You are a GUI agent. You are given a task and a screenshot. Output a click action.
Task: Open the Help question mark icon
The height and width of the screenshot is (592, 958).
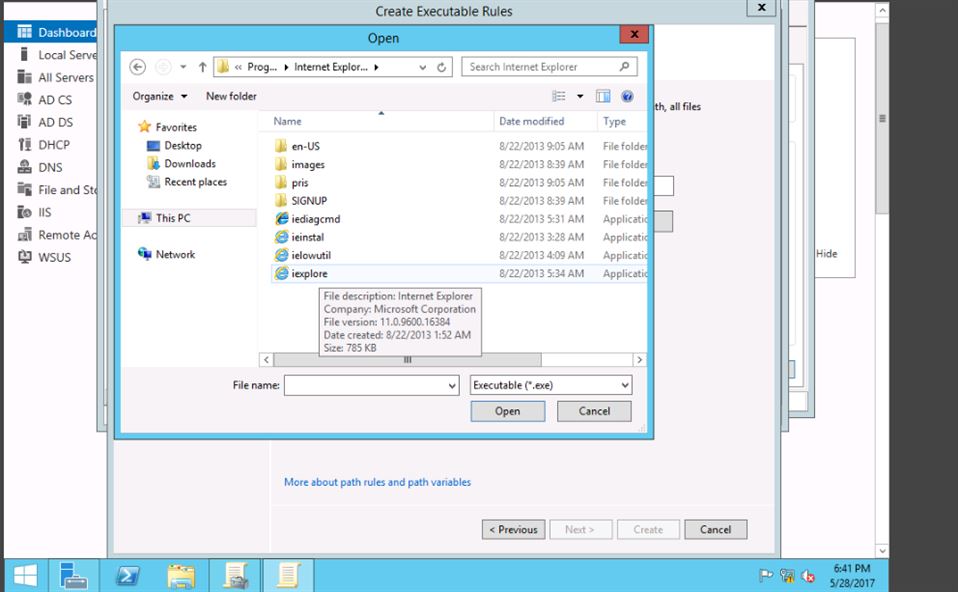(627, 96)
